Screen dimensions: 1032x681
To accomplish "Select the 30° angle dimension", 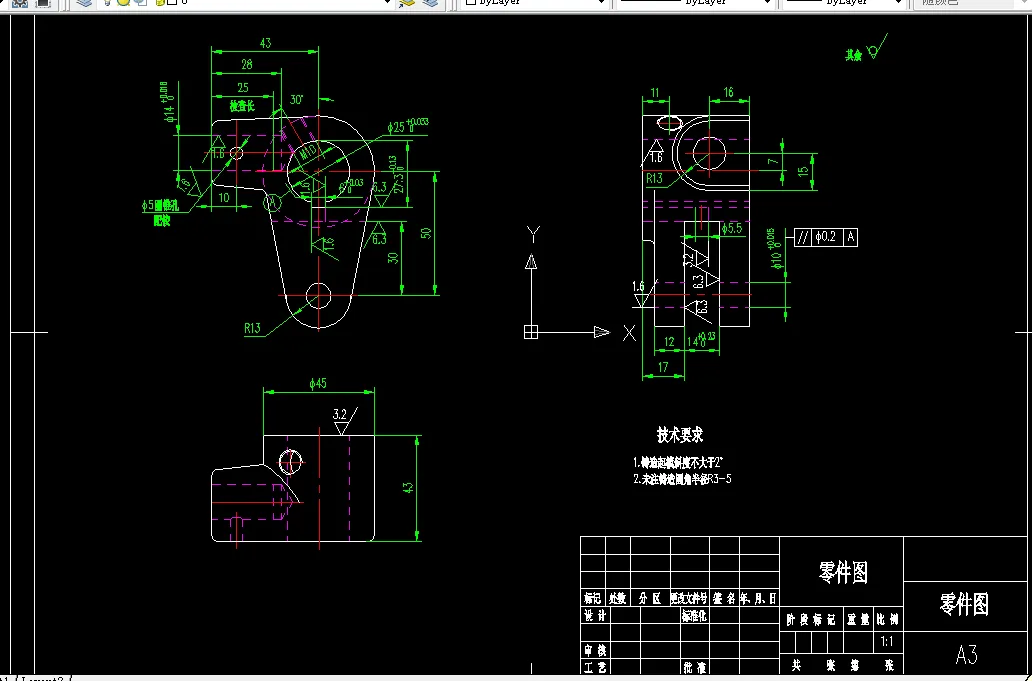I will click(x=296, y=99).
